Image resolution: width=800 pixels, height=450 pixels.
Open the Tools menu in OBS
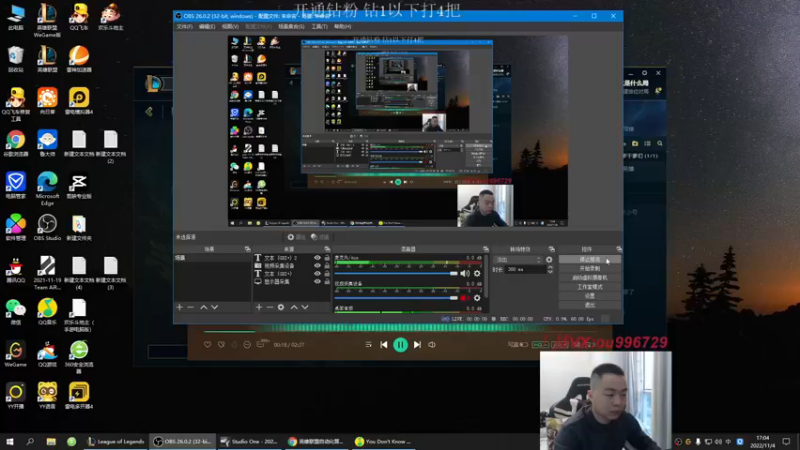[x=319, y=27]
